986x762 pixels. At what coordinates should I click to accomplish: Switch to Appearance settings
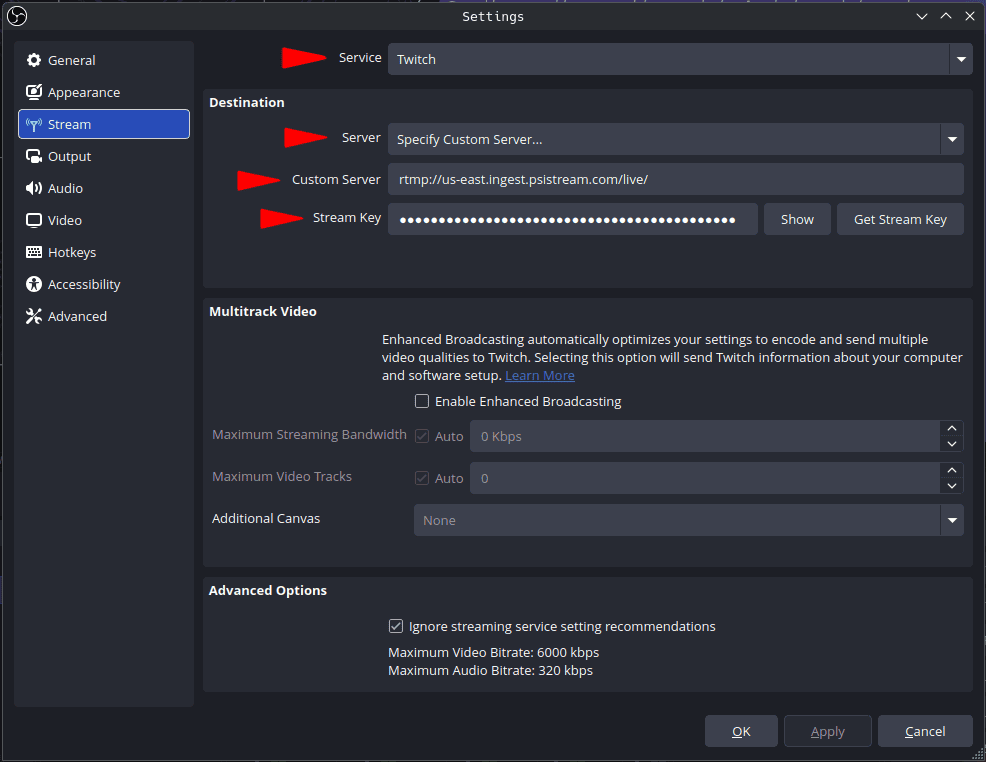[x=104, y=92]
